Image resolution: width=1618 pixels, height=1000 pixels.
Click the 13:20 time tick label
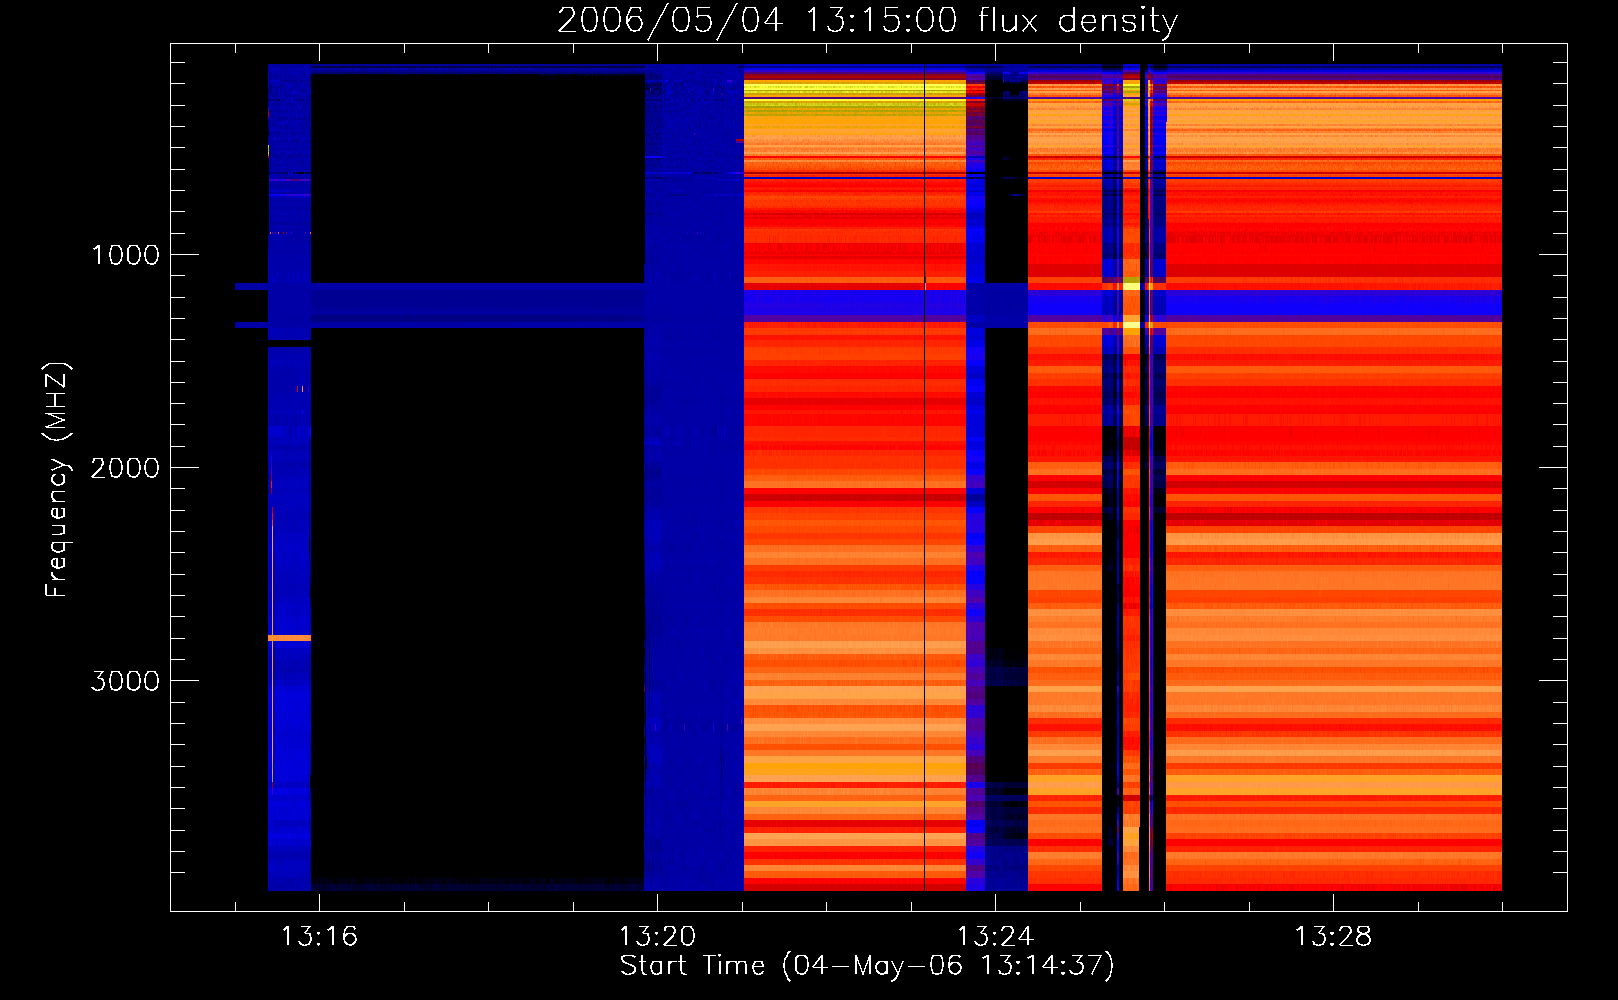[x=657, y=937]
